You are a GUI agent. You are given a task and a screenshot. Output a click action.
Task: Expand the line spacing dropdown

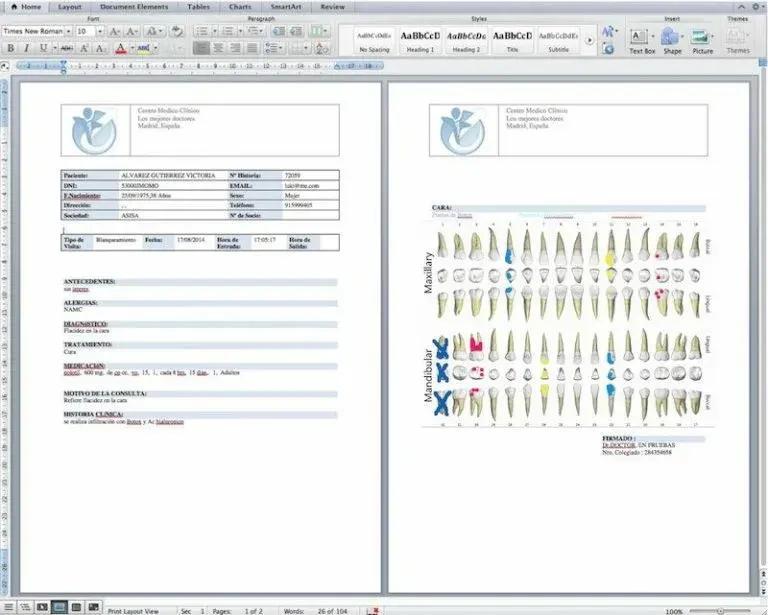(x=281, y=48)
